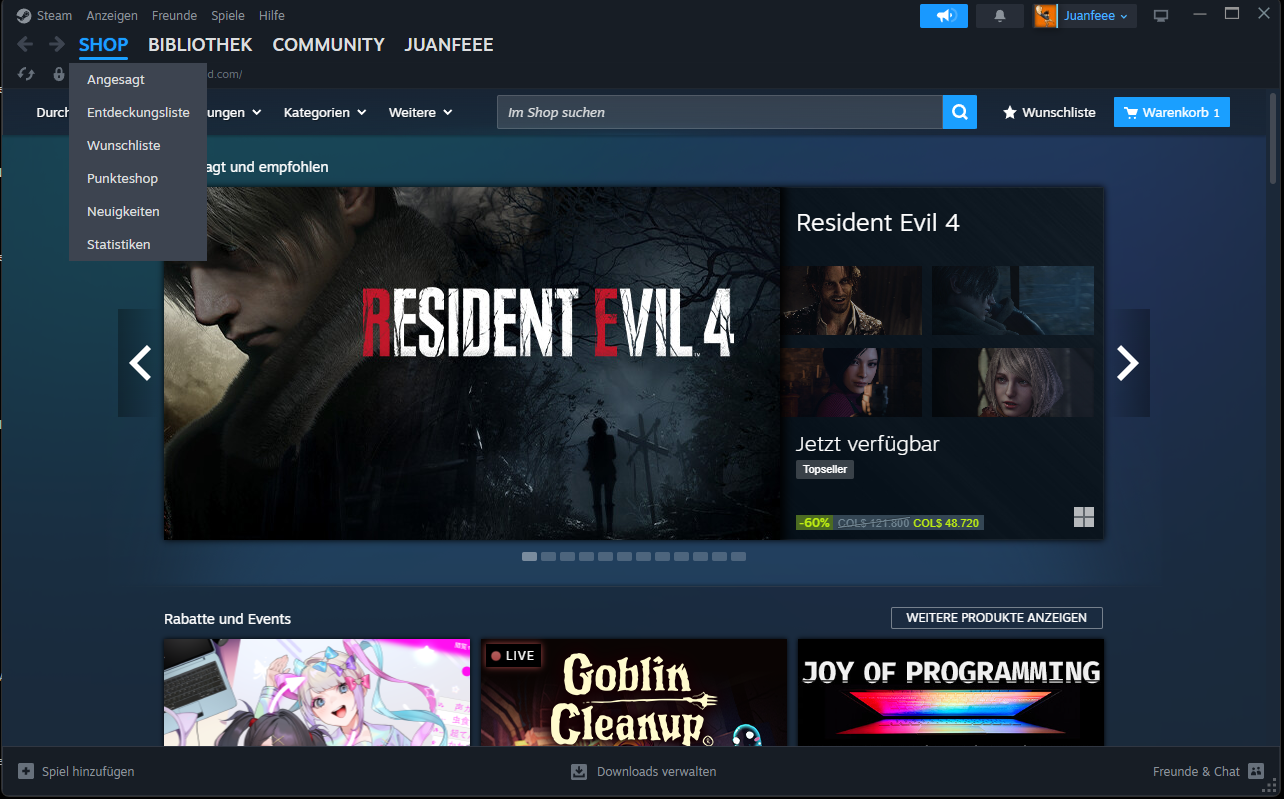
Task: Show next featured game with right arrow
Action: point(1127,363)
